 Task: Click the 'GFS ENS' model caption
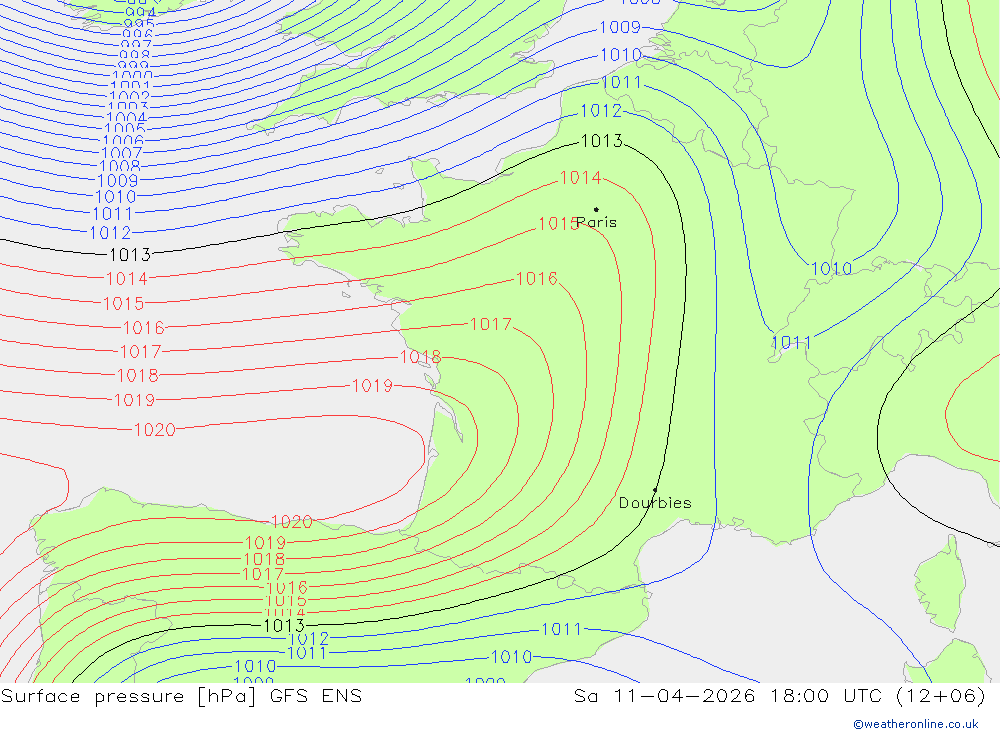(x=316, y=696)
